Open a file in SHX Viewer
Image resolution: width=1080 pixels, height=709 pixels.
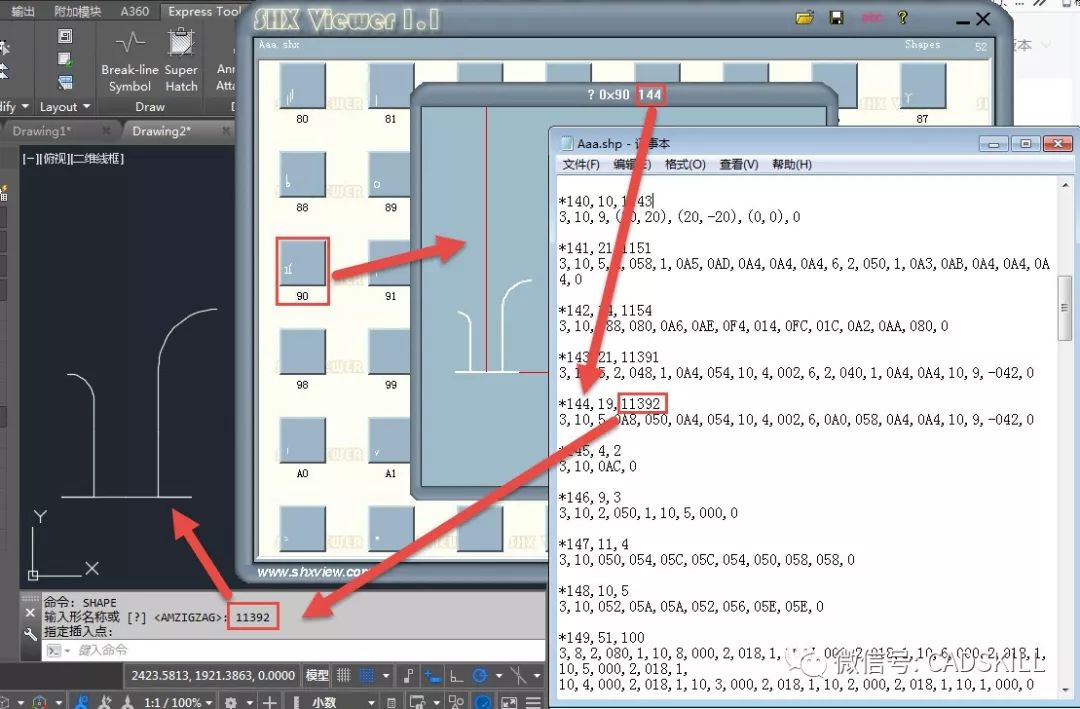[x=804, y=18]
